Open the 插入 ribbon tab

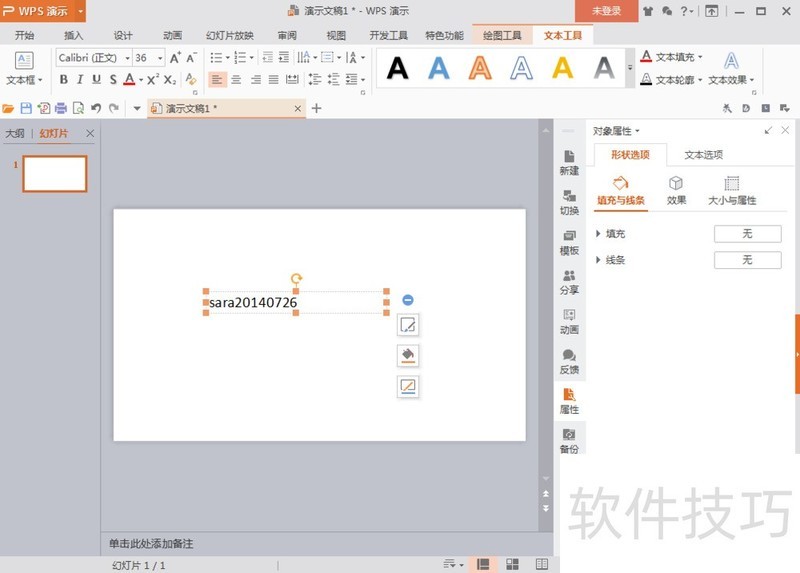(73, 35)
